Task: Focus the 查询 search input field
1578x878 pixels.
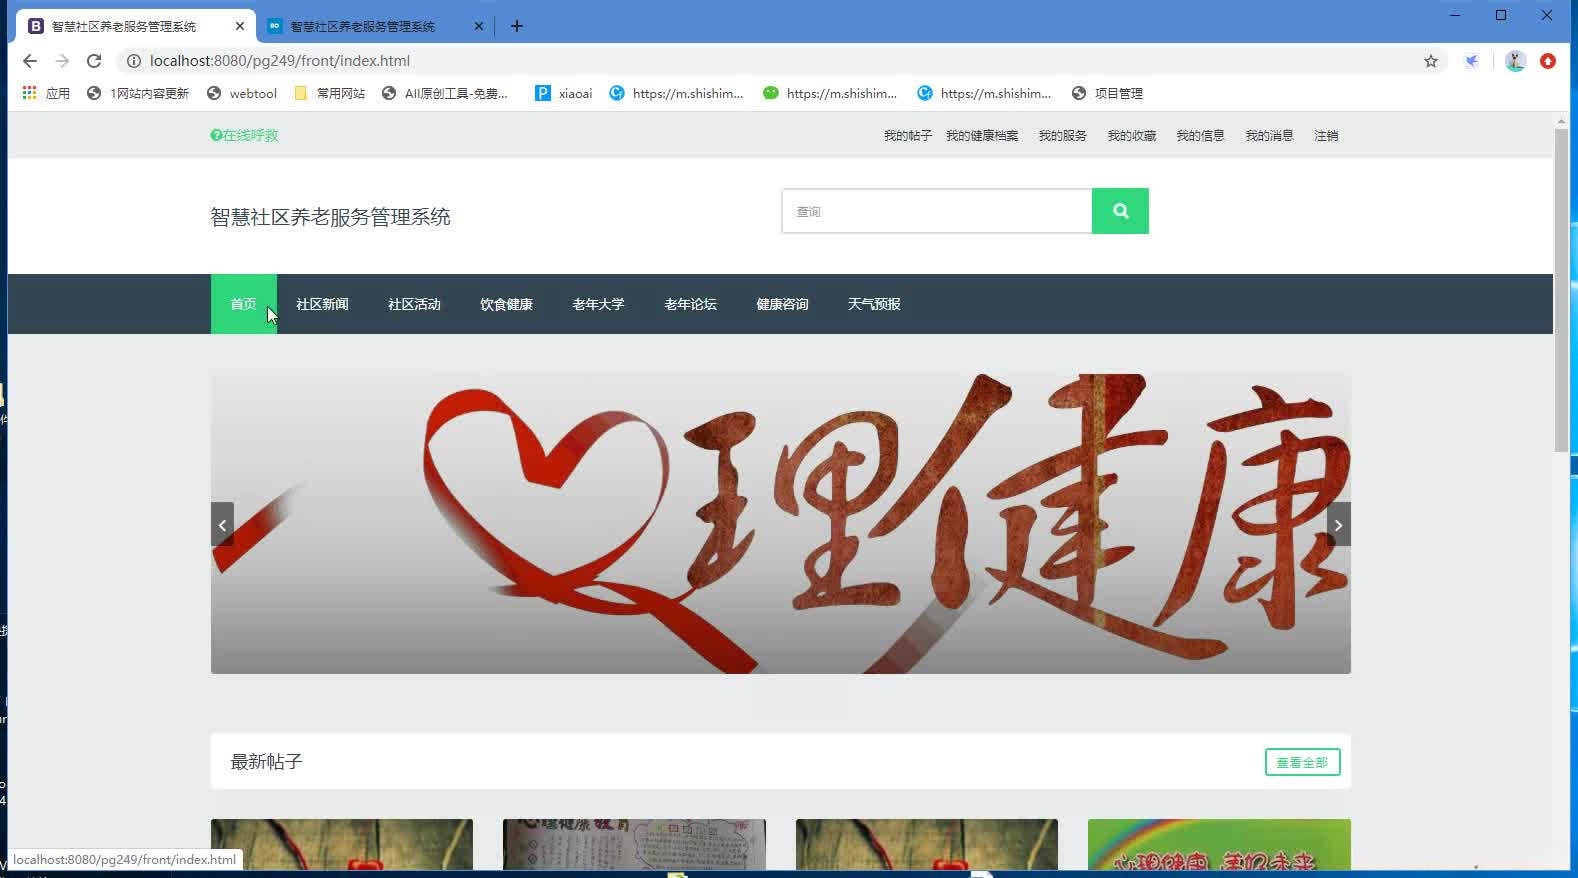Action: [x=937, y=211]
